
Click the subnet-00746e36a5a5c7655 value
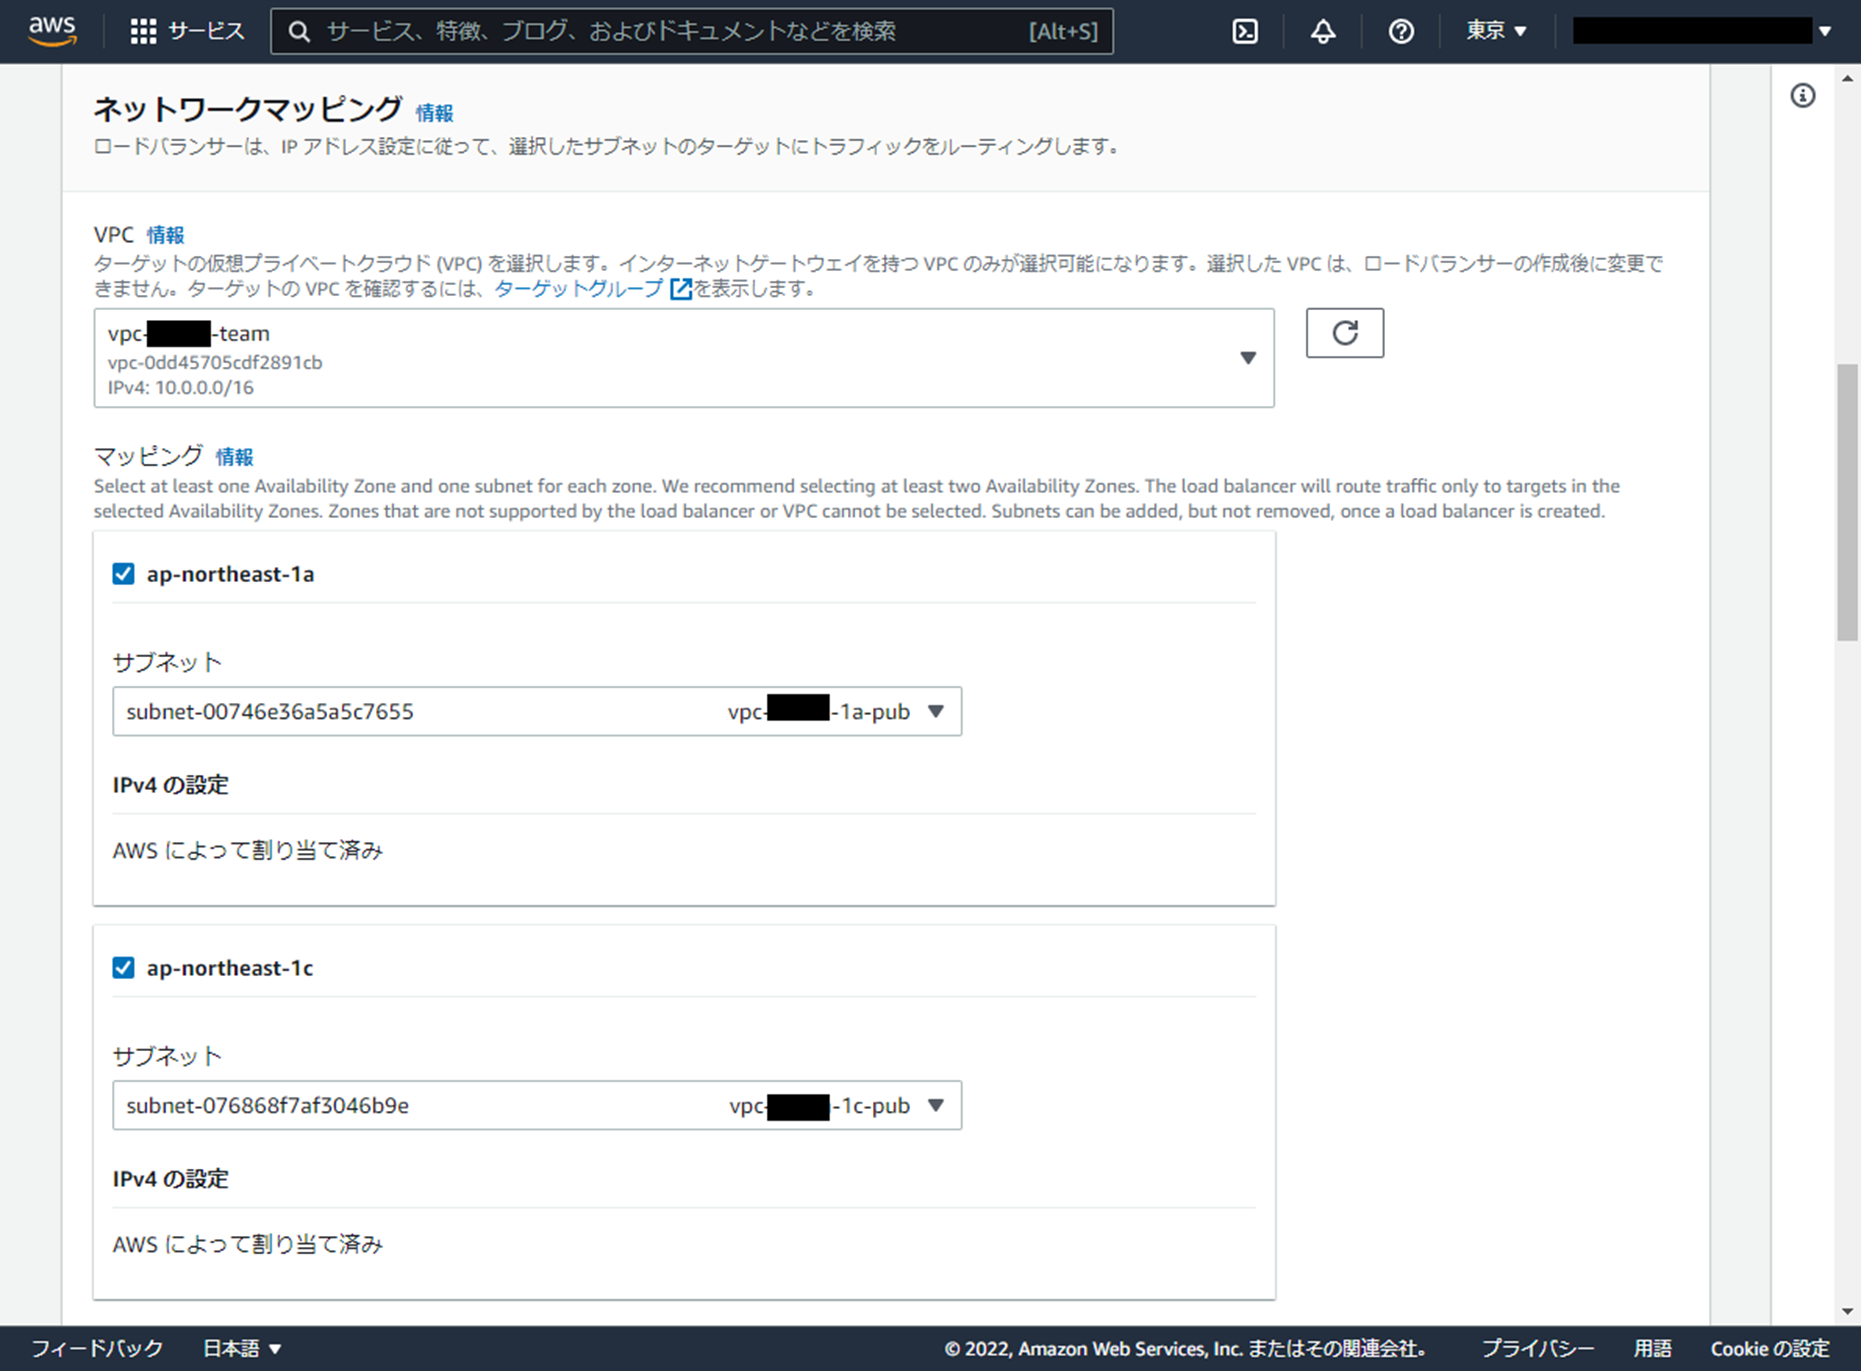click(270, 711)
